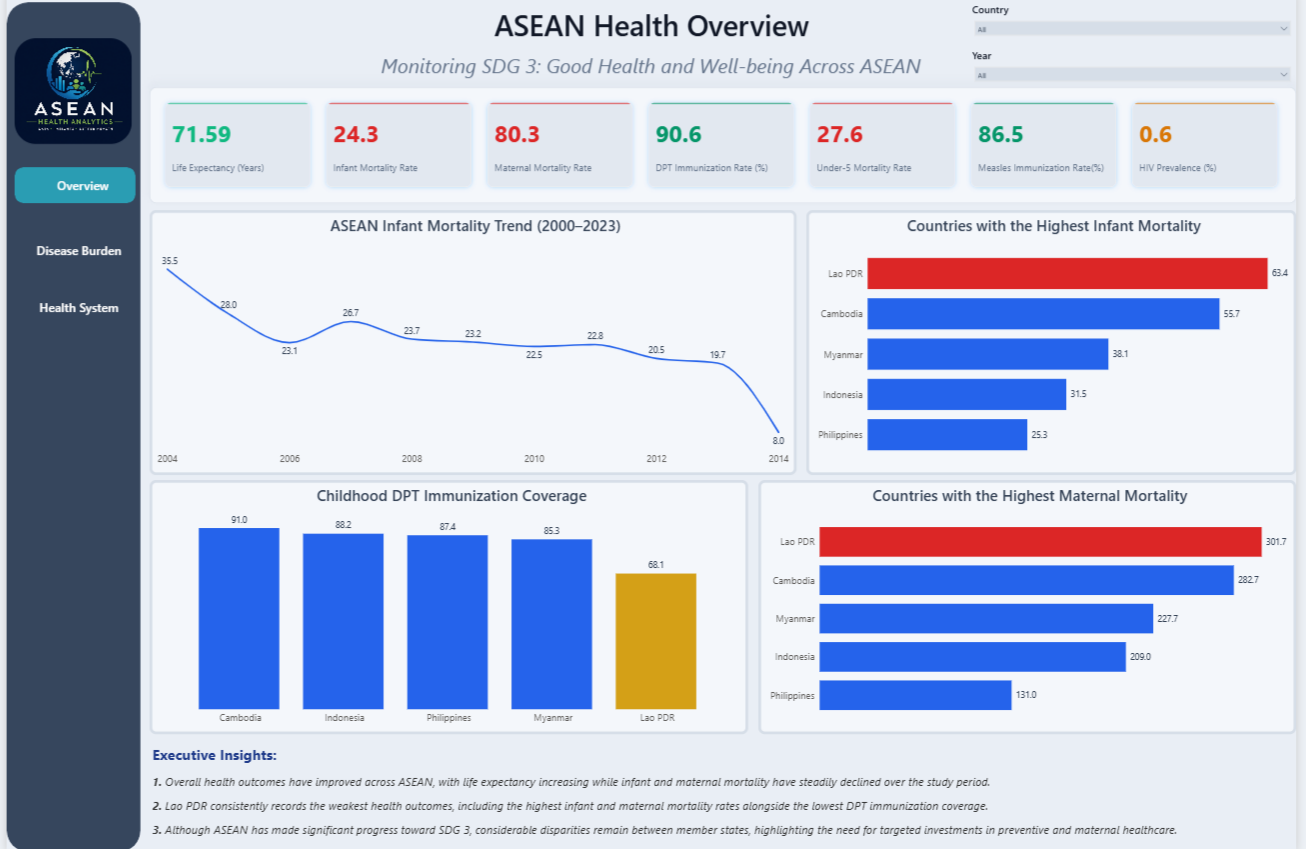Viewport: 1306px width, 849px height.
Task: Click the 68.1 label above Lao PDR column
Action: tap(656, 565)
